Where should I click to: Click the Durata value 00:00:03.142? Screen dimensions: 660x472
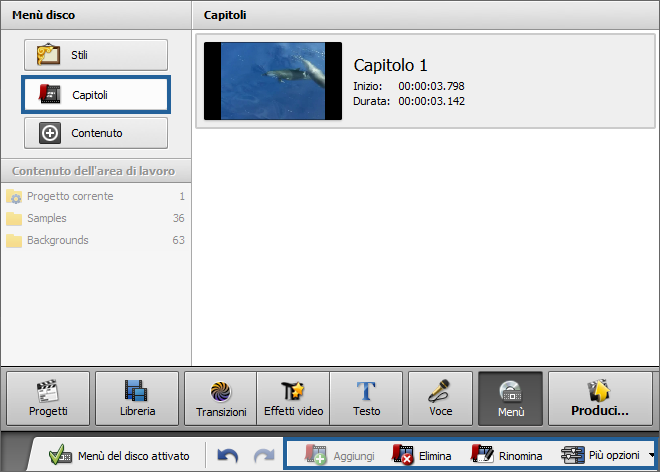431,101
